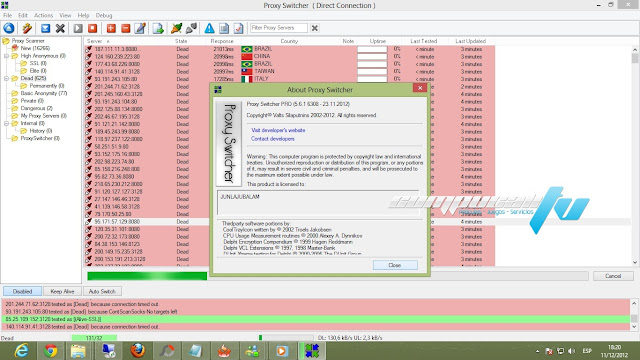Open Firefox from the taskbar
This screenshot has height=360, width=640.
[138, 351]
